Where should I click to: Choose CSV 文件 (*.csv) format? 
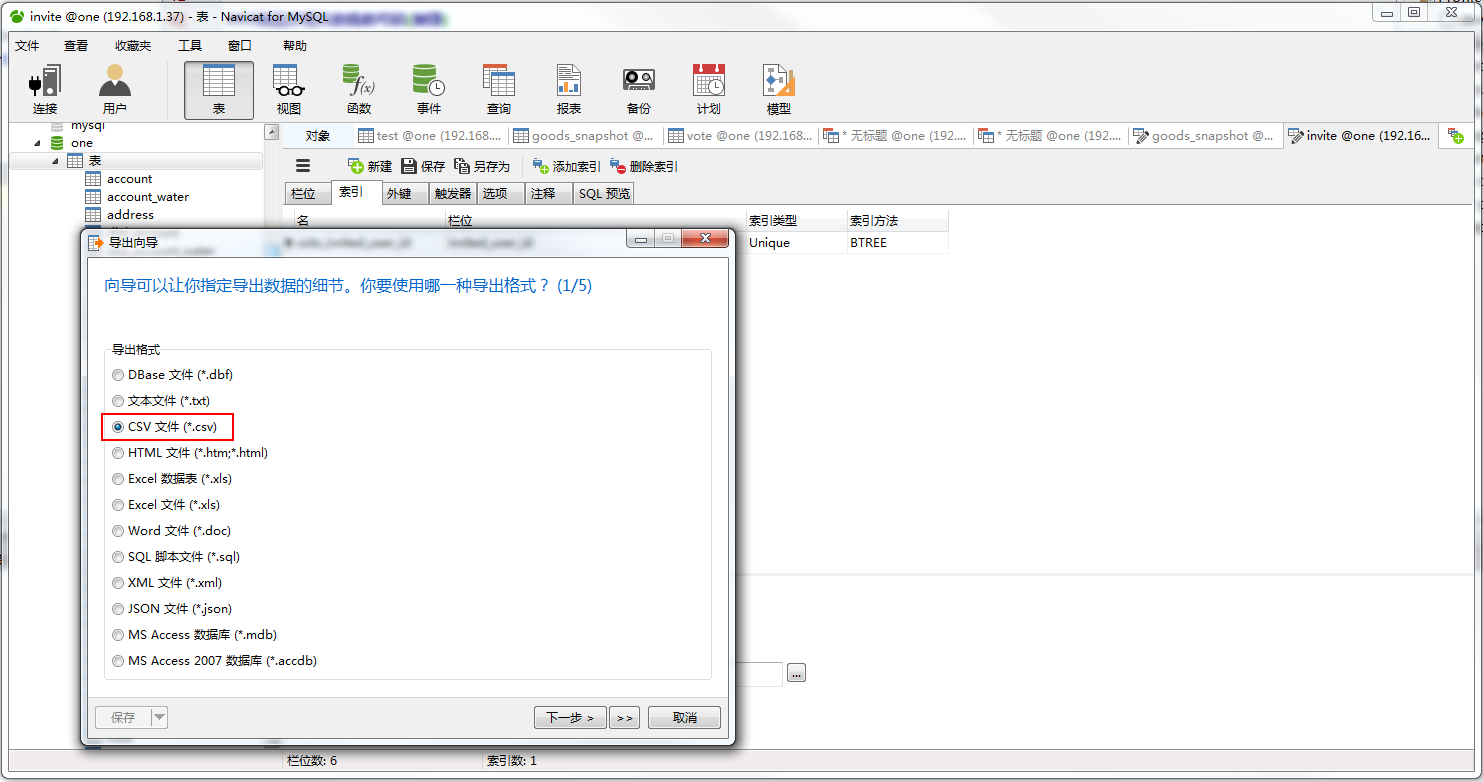165,427
